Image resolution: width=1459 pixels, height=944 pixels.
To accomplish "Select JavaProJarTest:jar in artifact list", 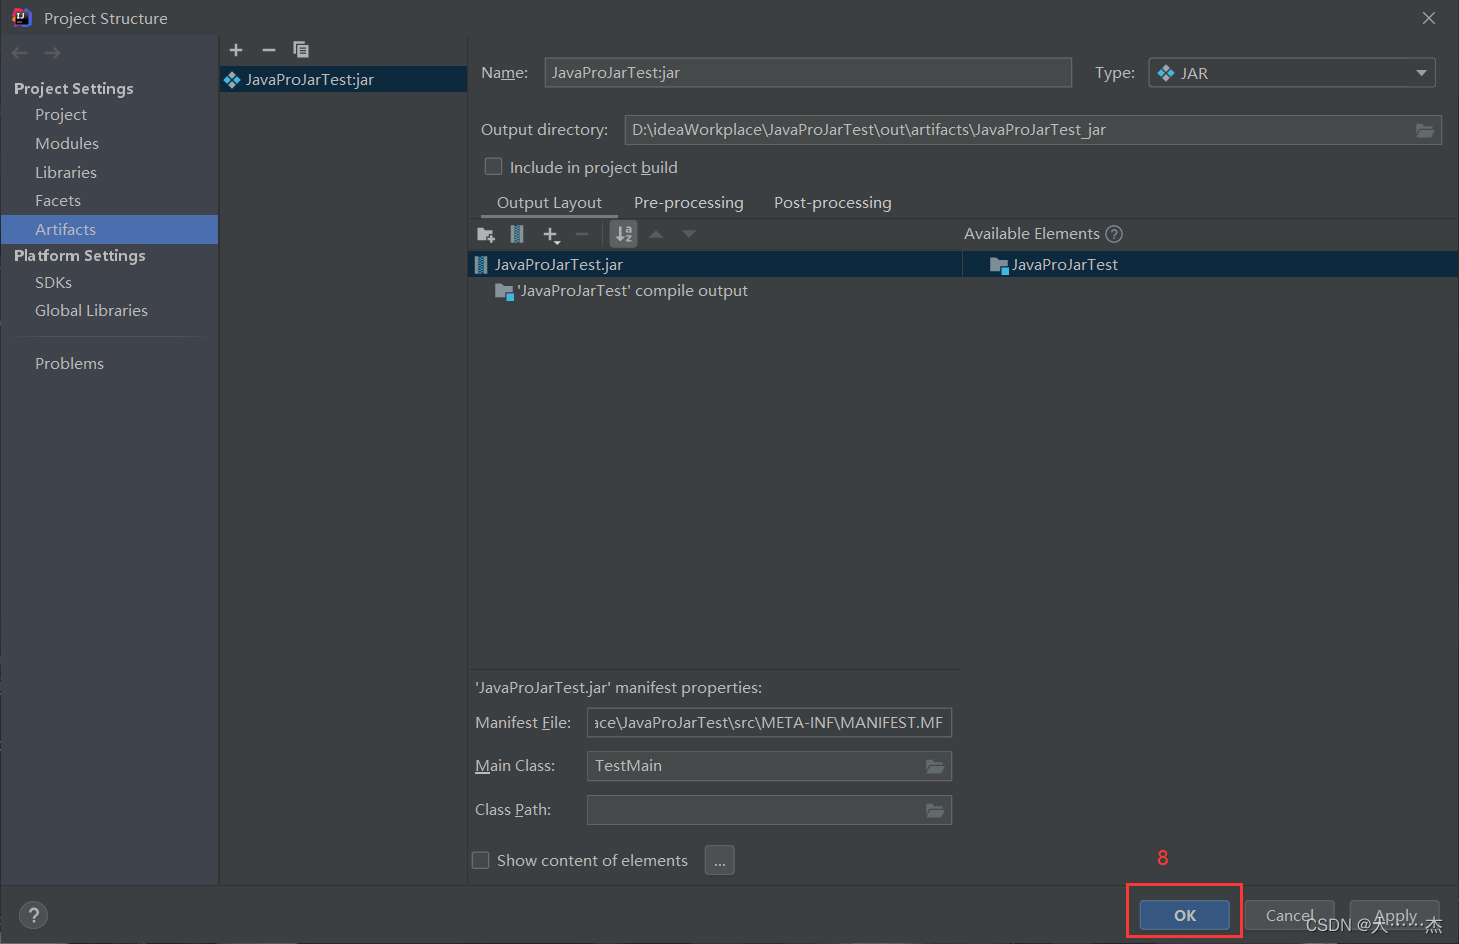I will pyautogui.click(x=343, y=80).
